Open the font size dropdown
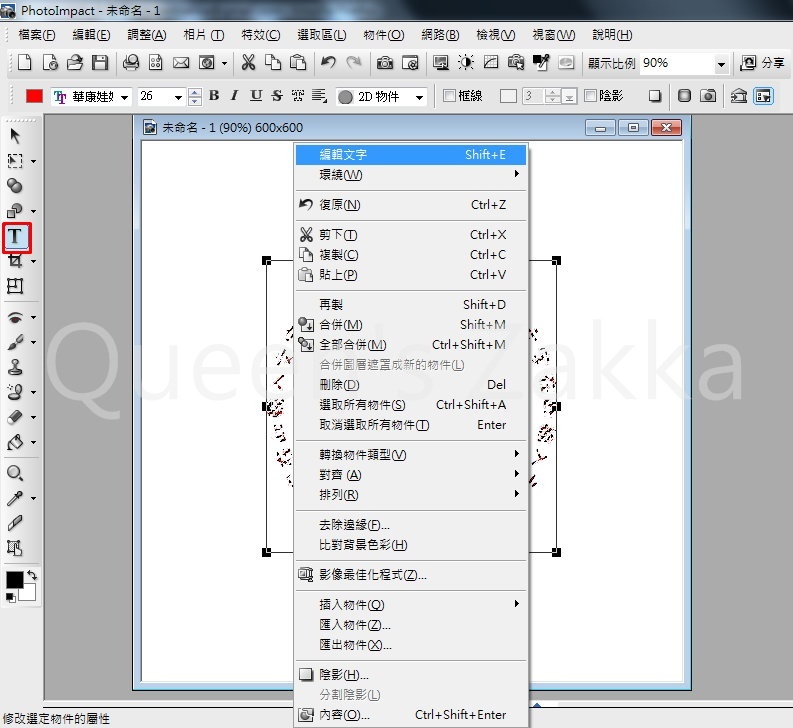The width and height of the screenshot is (793, 728). pos(178,97)
